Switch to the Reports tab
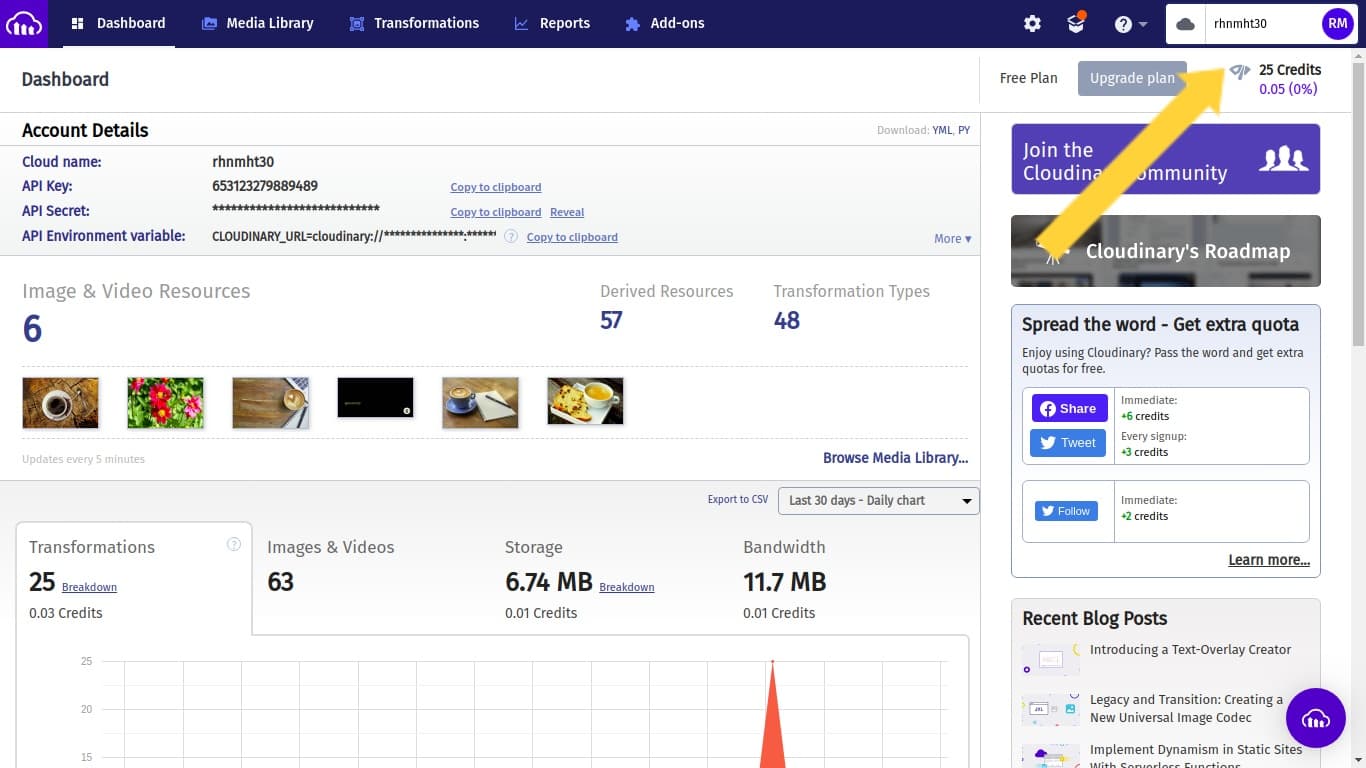The image size is (1366, 768). tap(552, 23)
